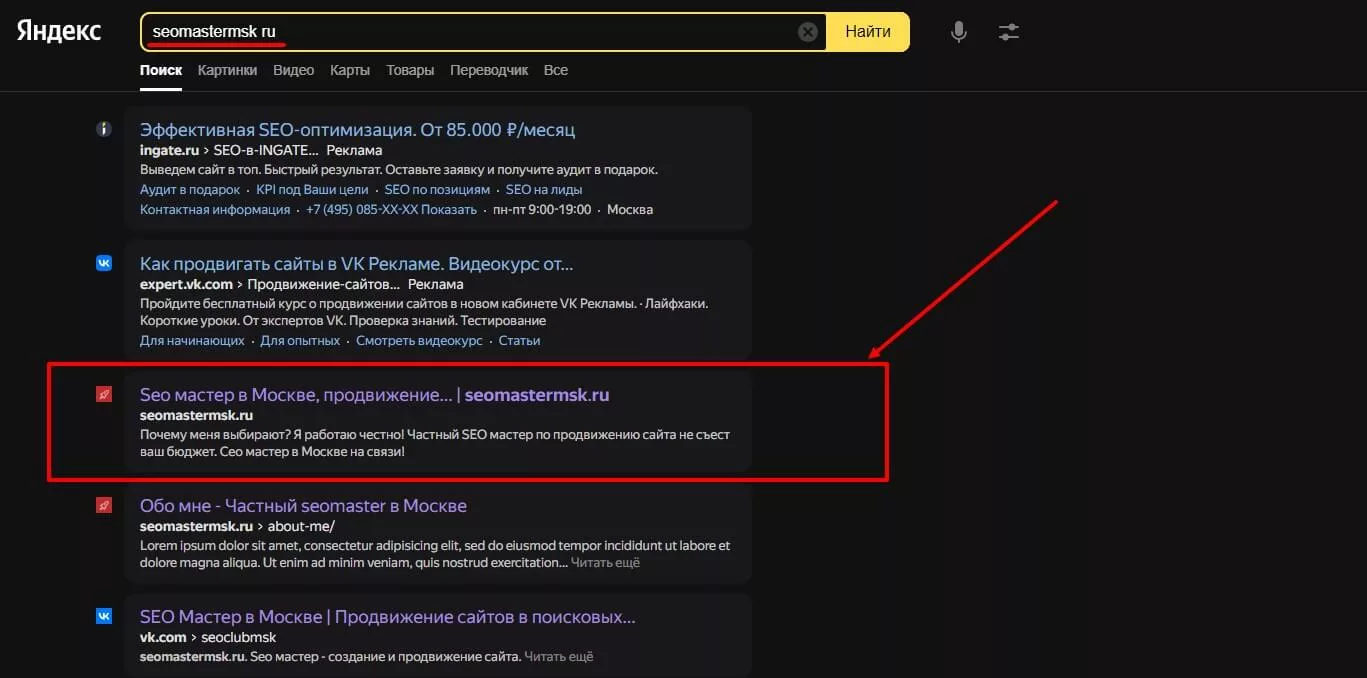Image resolution: width=1367 pixels, height=678 pixels.
Task: Click the Найти search button
Action: tap(868, 32)
